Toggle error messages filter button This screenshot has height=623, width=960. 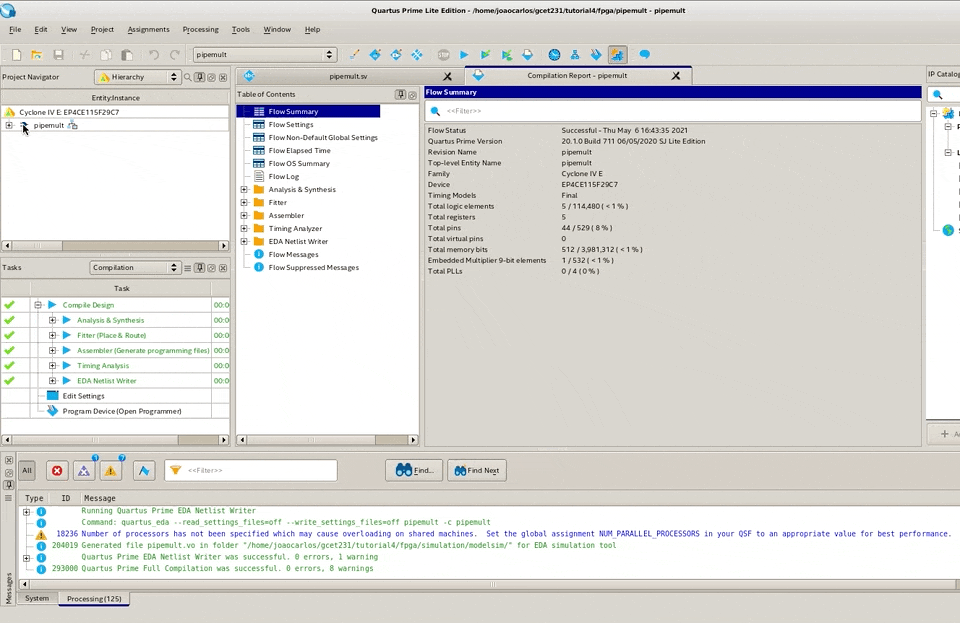57,471
